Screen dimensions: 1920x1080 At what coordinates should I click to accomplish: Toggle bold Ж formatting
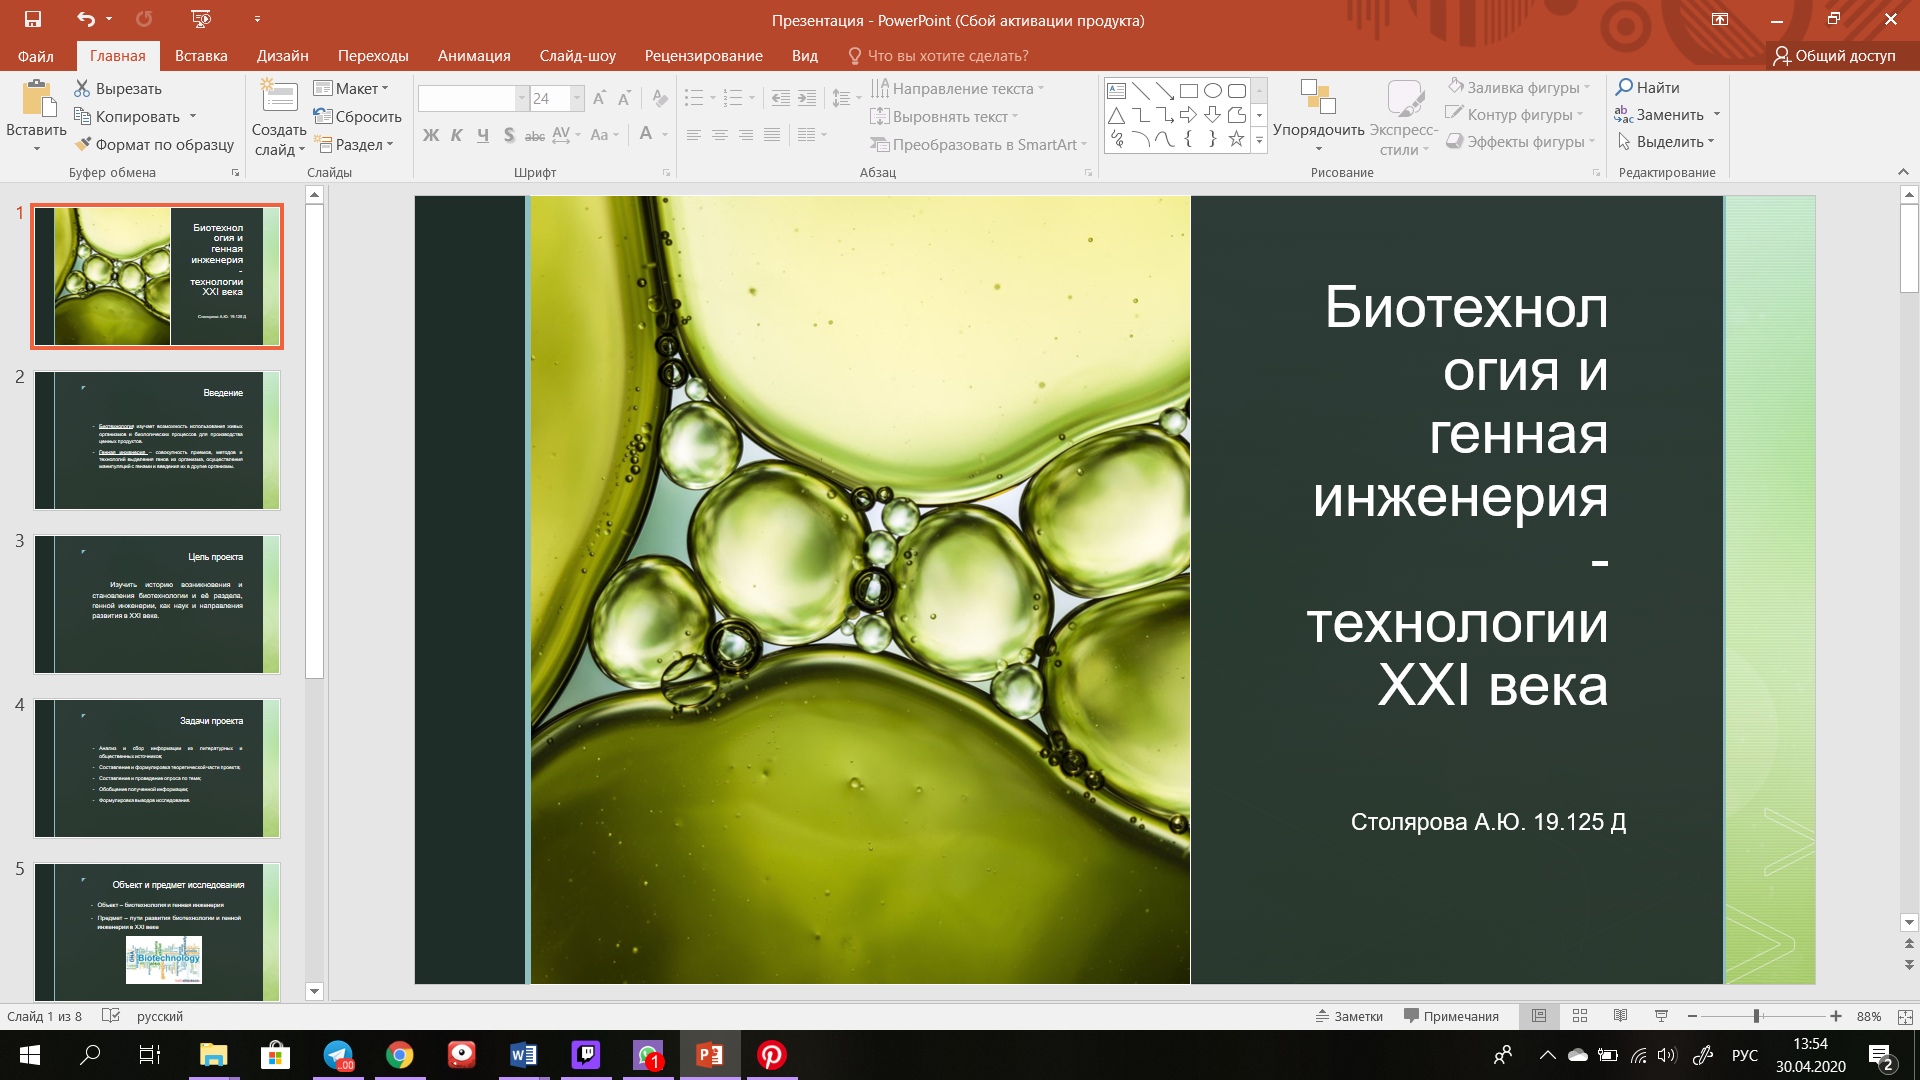click(431, 135)
